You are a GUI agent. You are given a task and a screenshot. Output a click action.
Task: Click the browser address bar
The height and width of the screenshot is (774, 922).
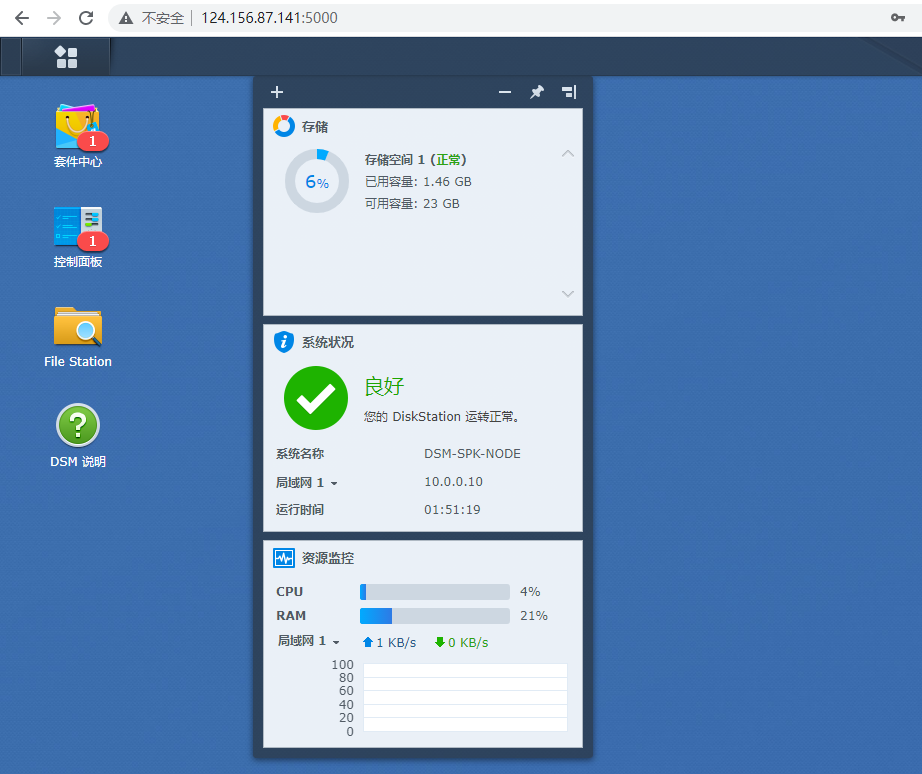(500, 18)
